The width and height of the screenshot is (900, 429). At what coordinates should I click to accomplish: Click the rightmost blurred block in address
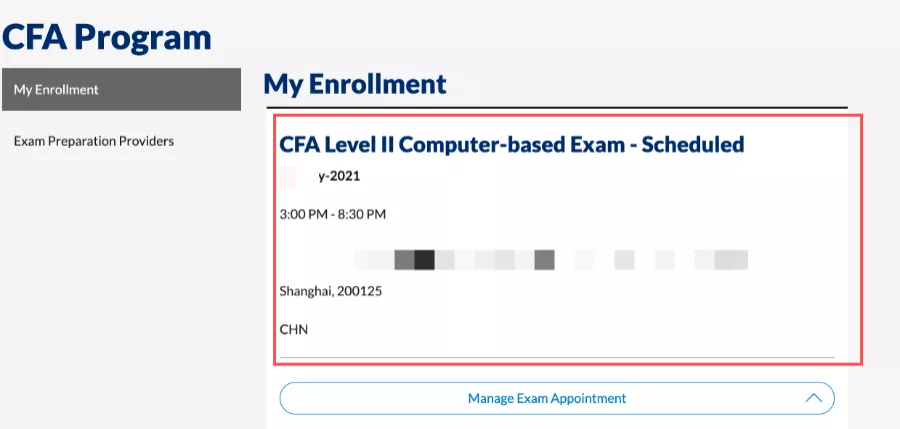(731, 260)
